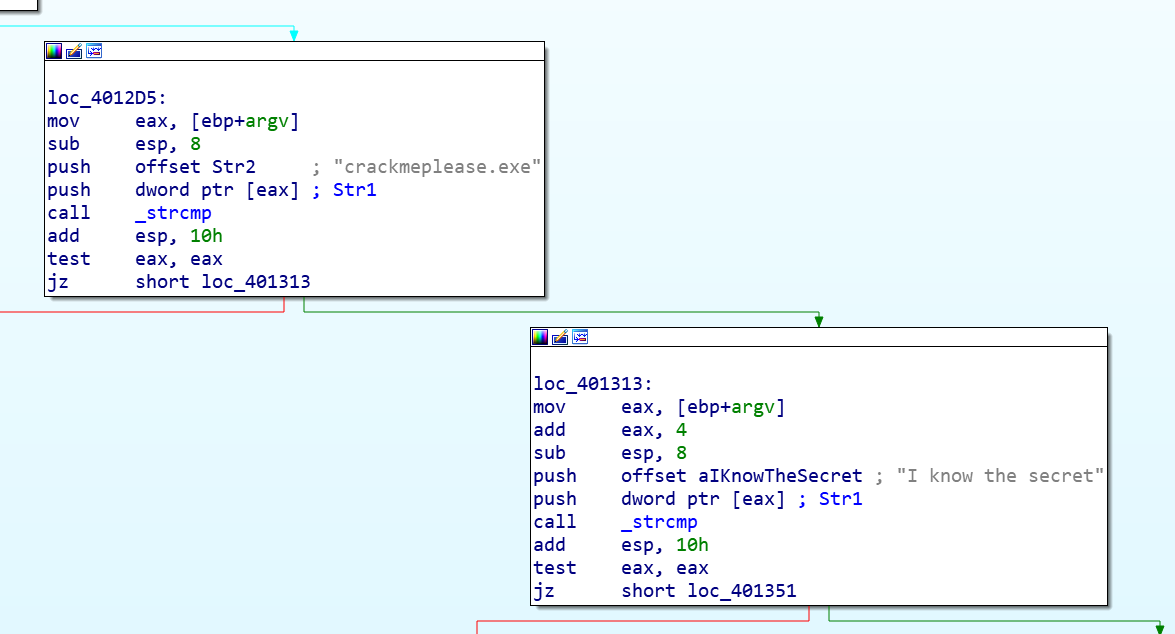Click "crackmeplease.exe" string comment
Viewport: 1175px width, 634px height.
437,167
